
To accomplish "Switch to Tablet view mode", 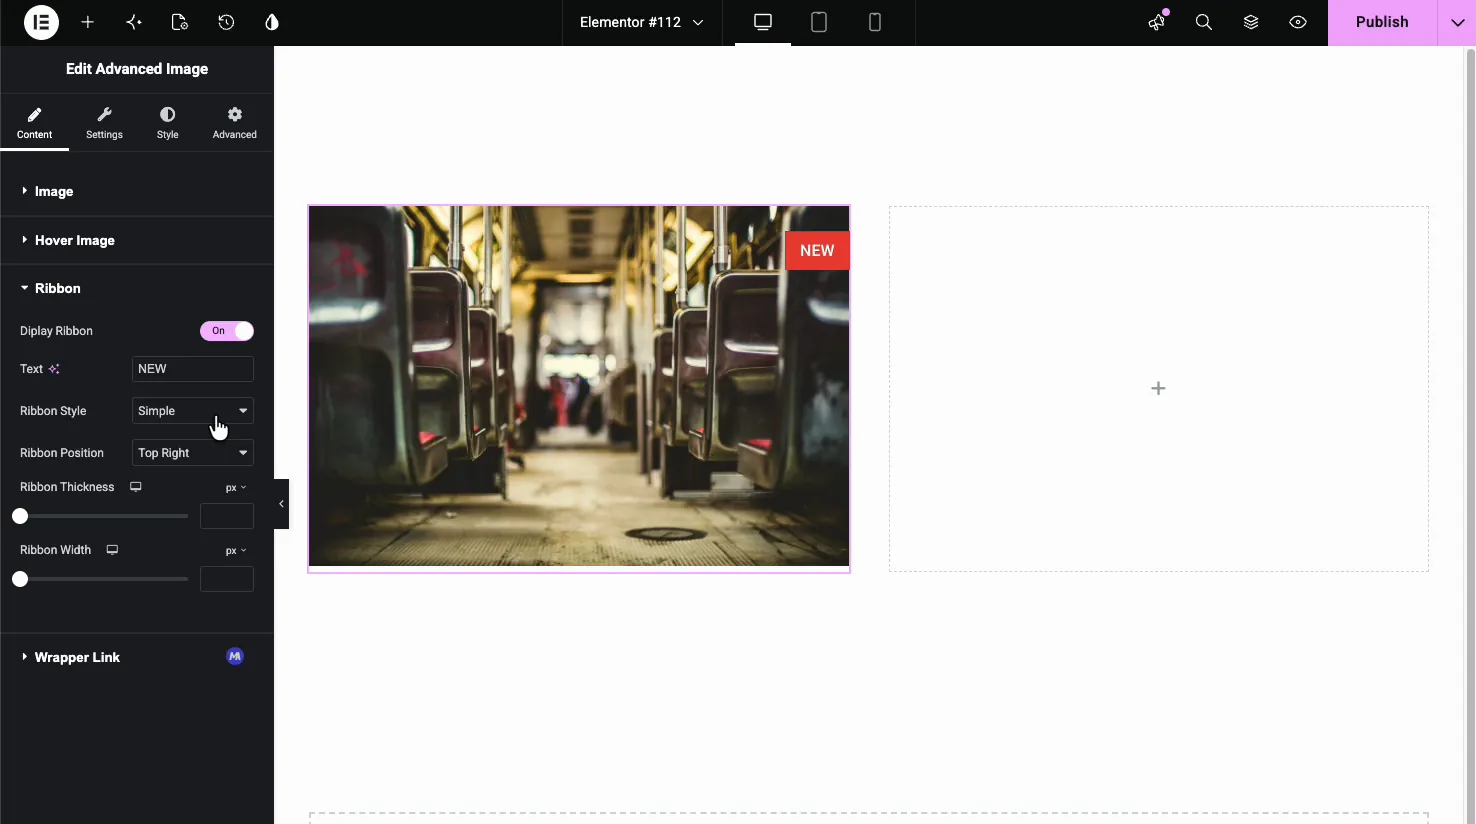I will pos(819,22).
